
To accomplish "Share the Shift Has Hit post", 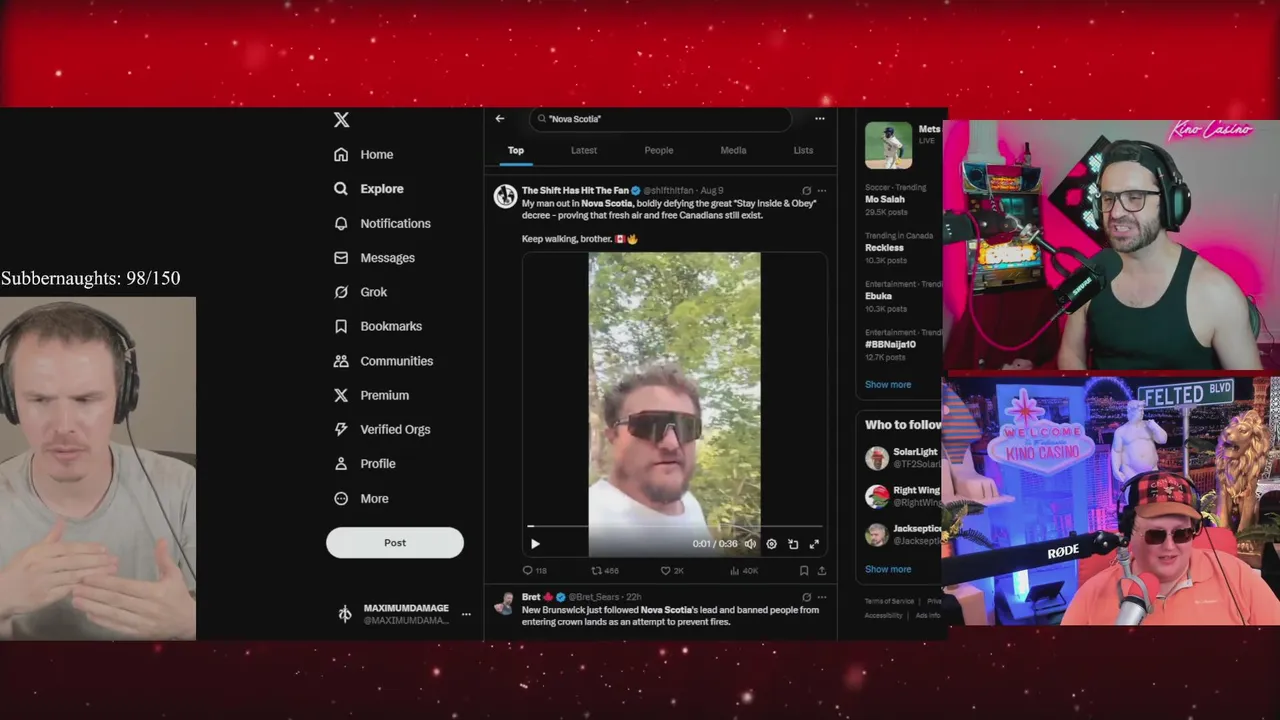I will point(822,571).
